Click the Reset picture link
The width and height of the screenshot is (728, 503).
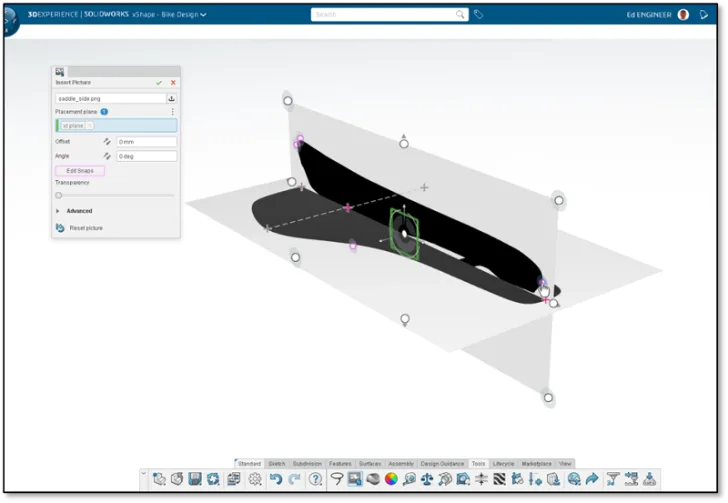tap(86, 228)
